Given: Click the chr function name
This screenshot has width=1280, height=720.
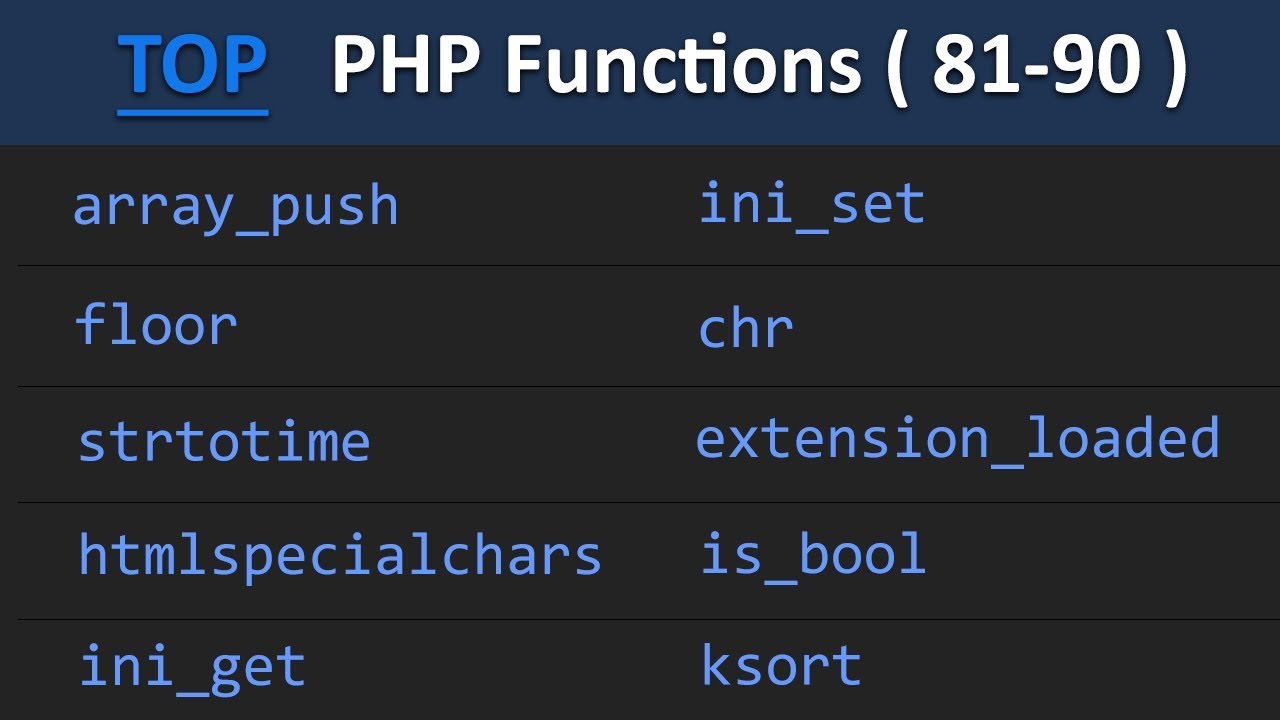Looking at the screenshot, I should tap(746, 328).
